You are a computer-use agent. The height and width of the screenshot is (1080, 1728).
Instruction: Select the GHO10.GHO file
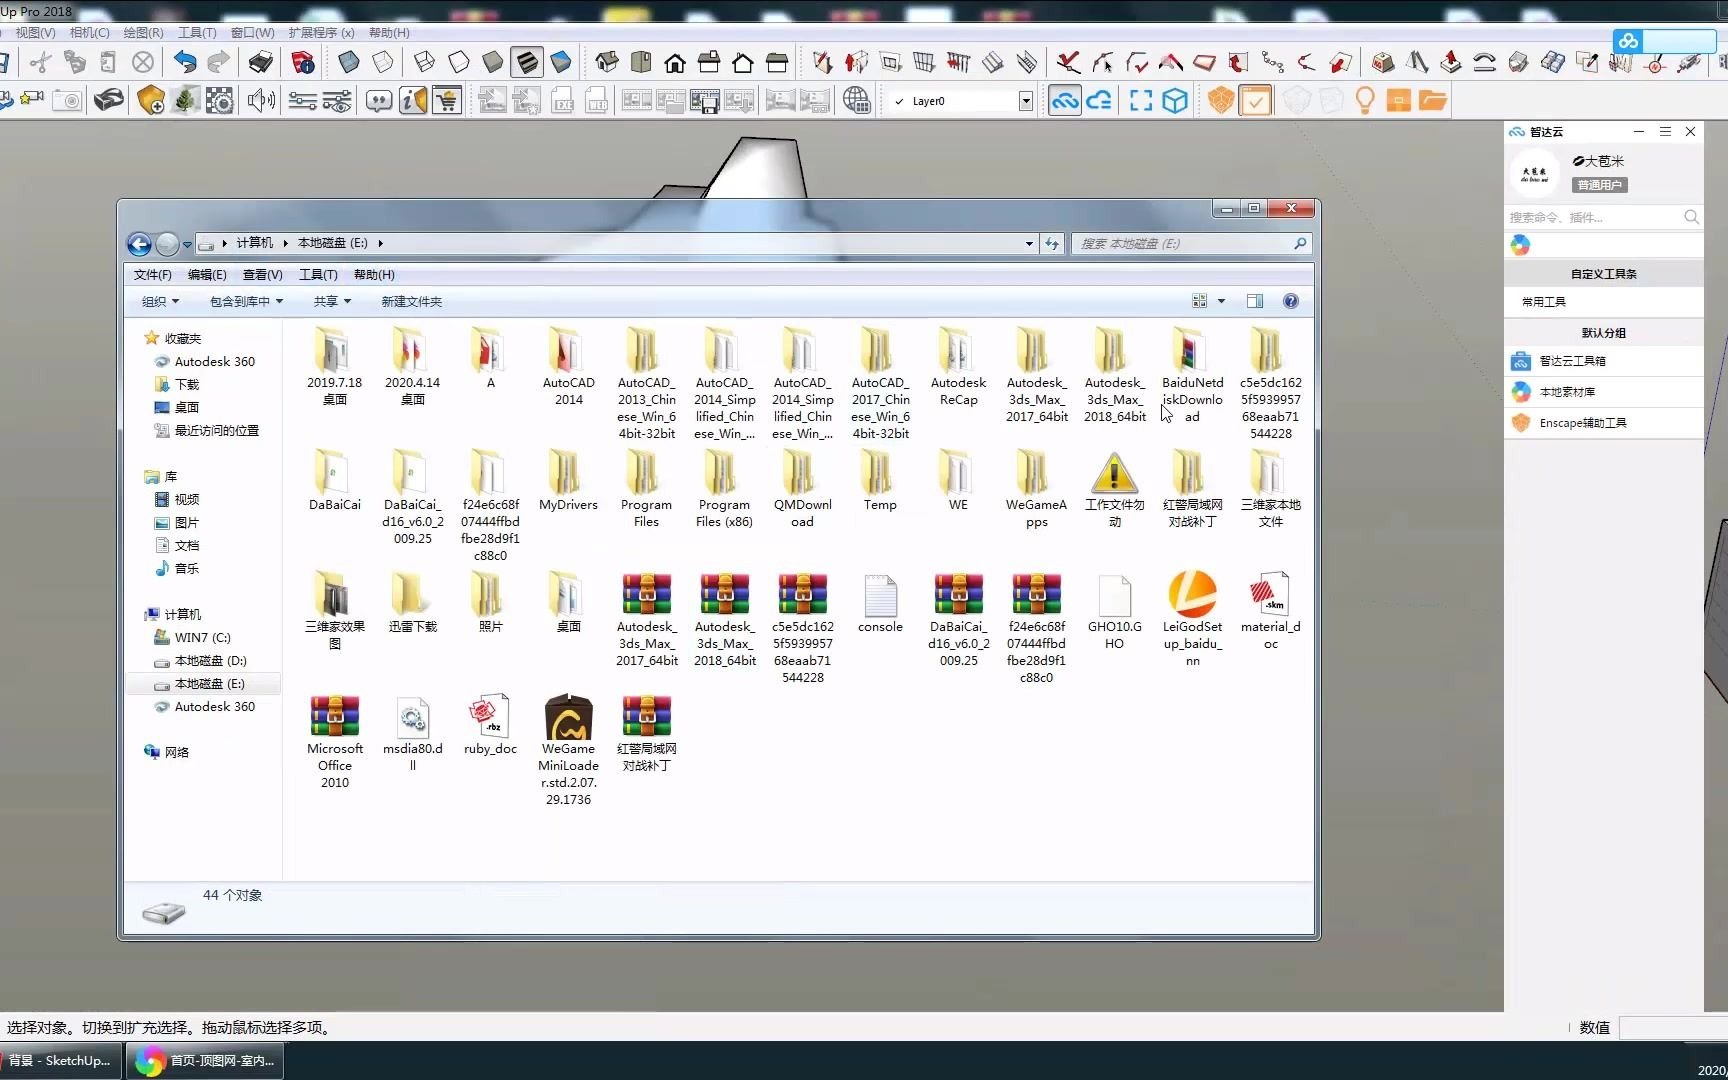1114,612
